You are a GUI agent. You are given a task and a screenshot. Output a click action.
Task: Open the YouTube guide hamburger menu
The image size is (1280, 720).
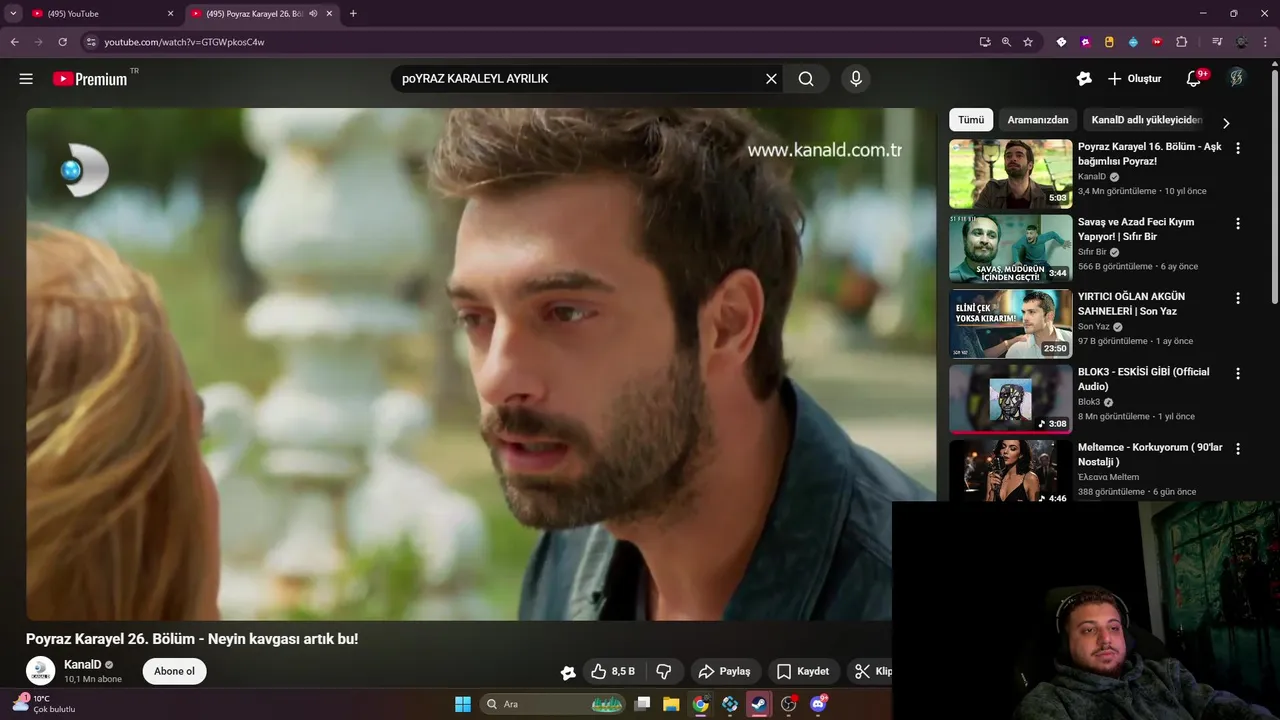(26, 79)
